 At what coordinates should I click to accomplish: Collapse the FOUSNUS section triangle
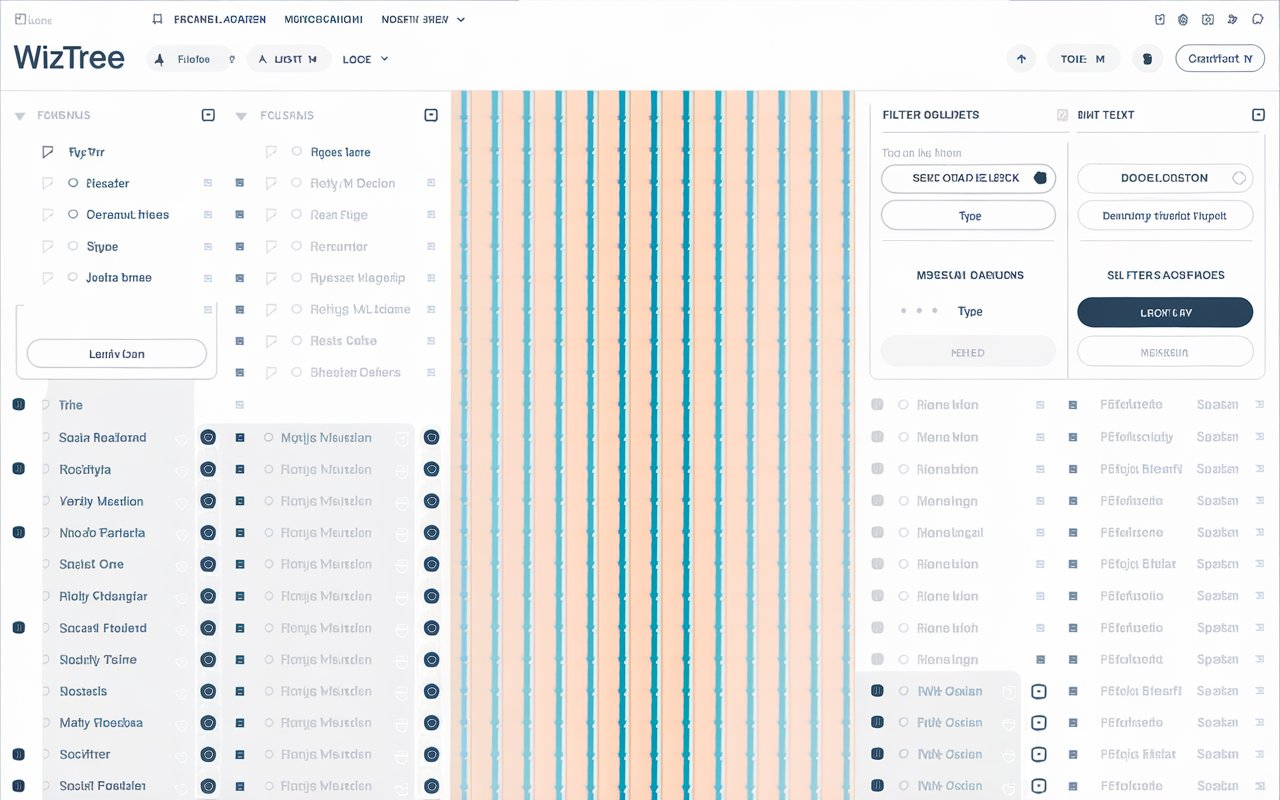coord(20,116)
